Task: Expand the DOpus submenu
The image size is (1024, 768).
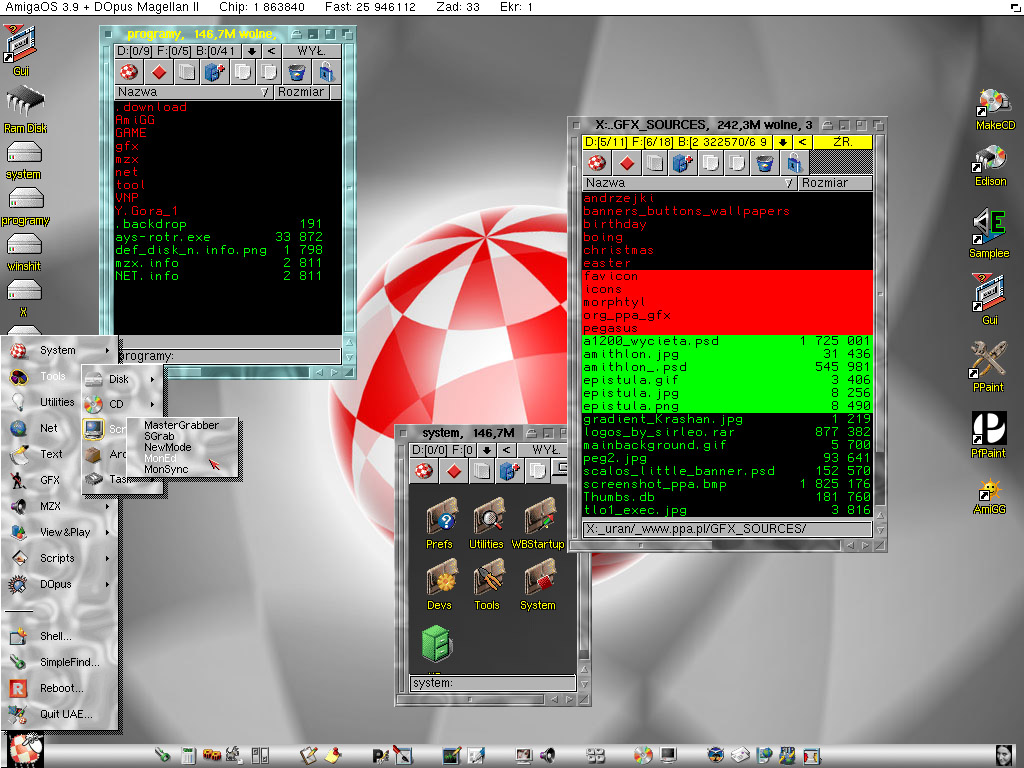Action: pyautogui.click(x=61, y=584)
